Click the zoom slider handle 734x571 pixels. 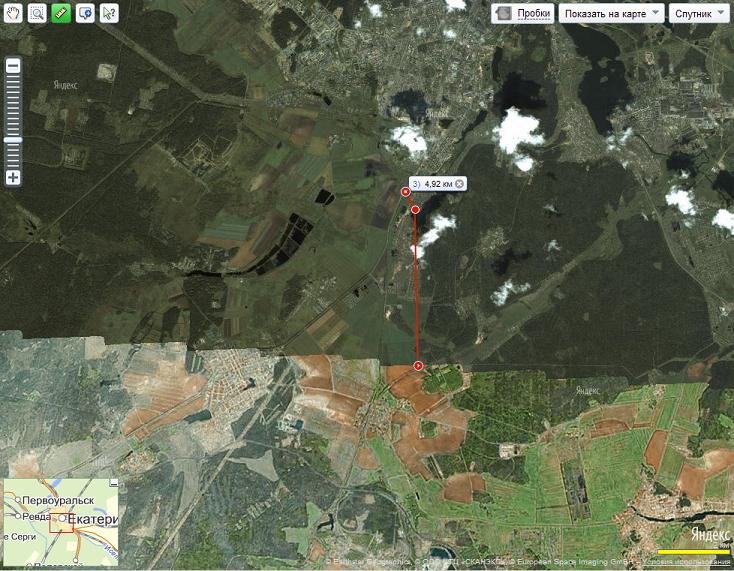click(x=13, y=140)
